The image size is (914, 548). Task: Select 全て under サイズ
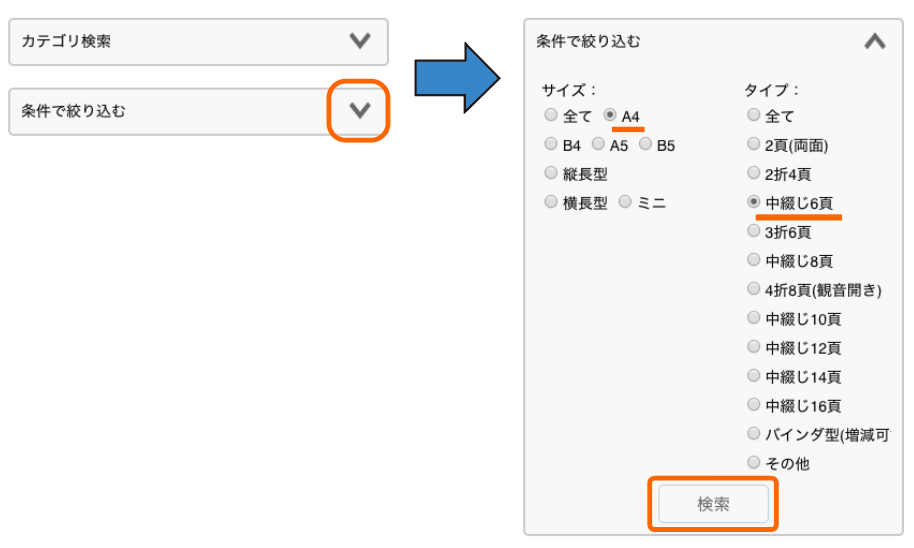tap(551, 115)
